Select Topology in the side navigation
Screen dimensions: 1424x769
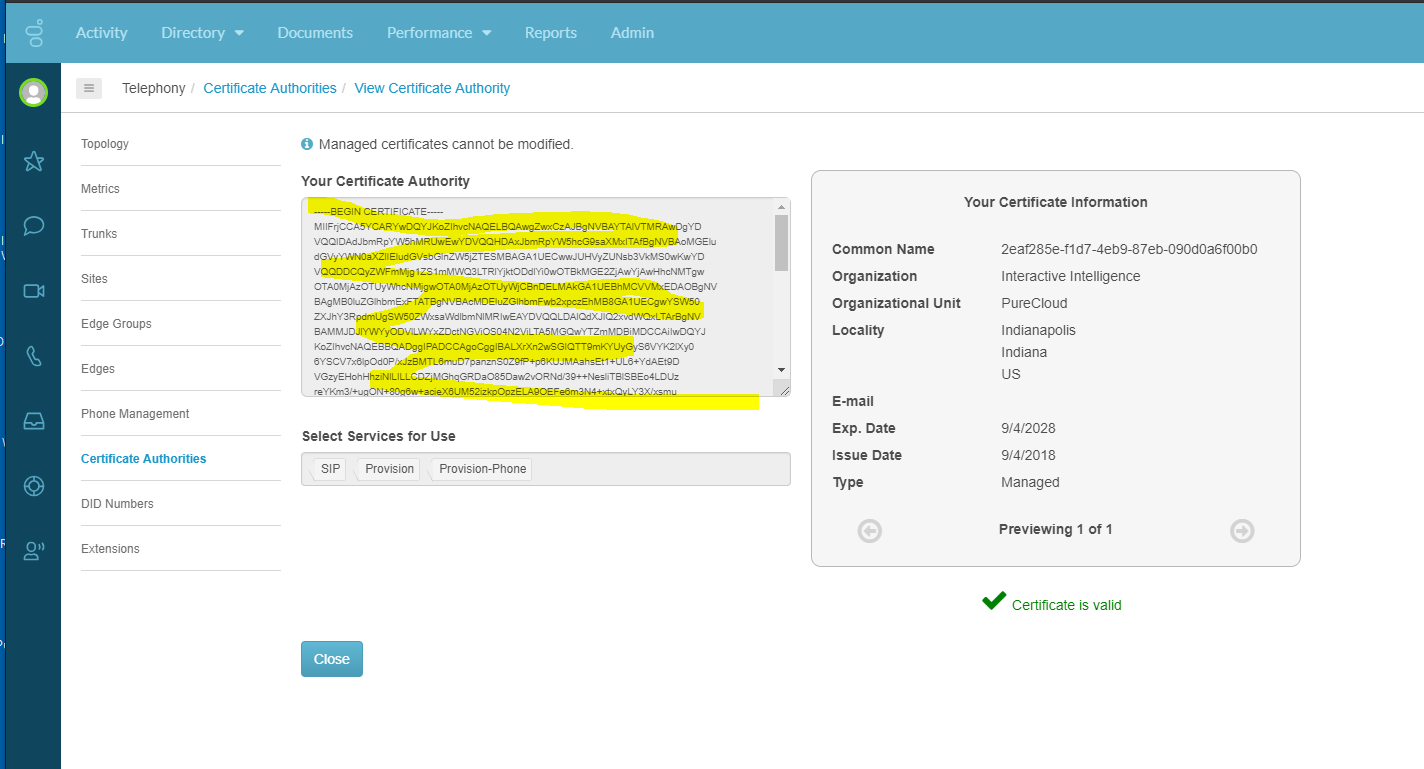pos(105,144)
